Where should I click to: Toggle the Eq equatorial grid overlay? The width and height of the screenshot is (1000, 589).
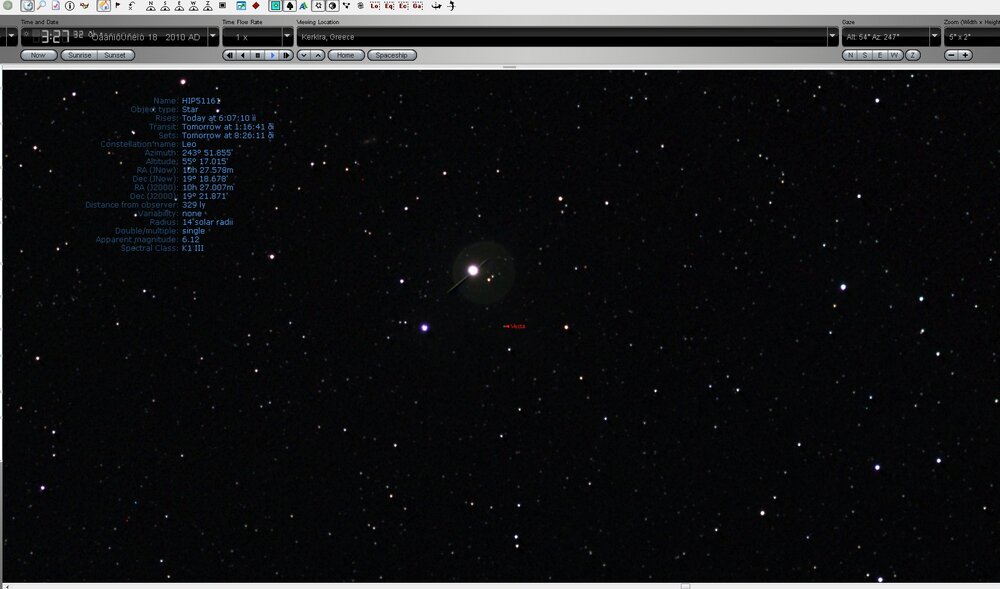point(389,6)
